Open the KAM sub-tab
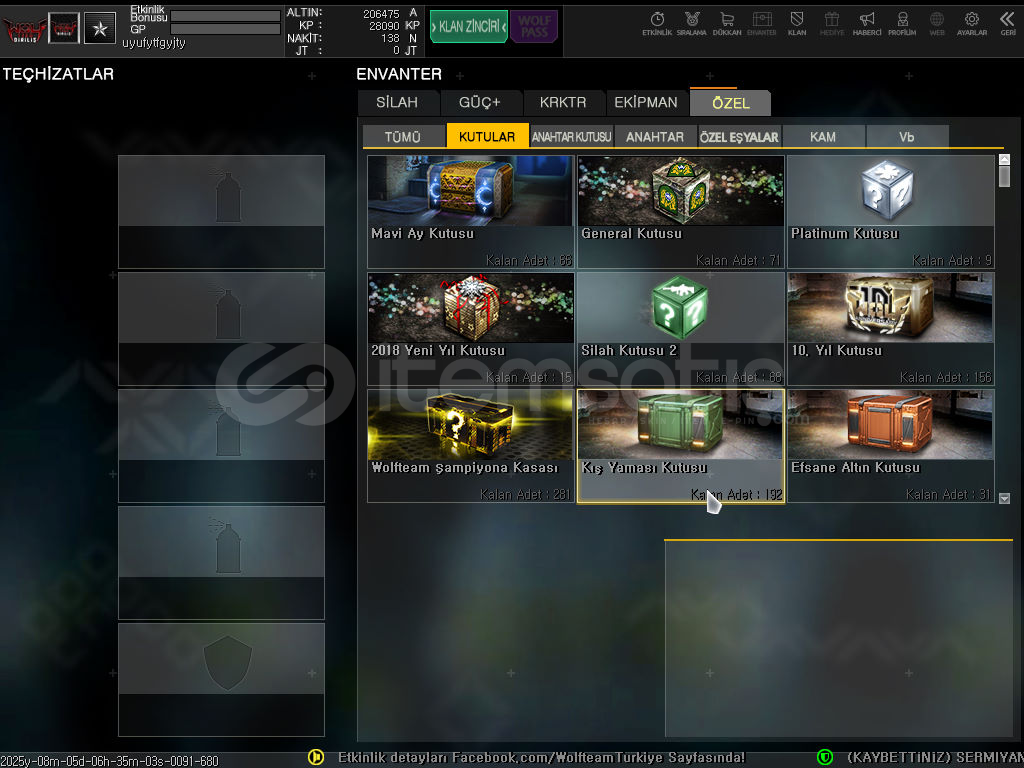 click(x=823, y=136)
